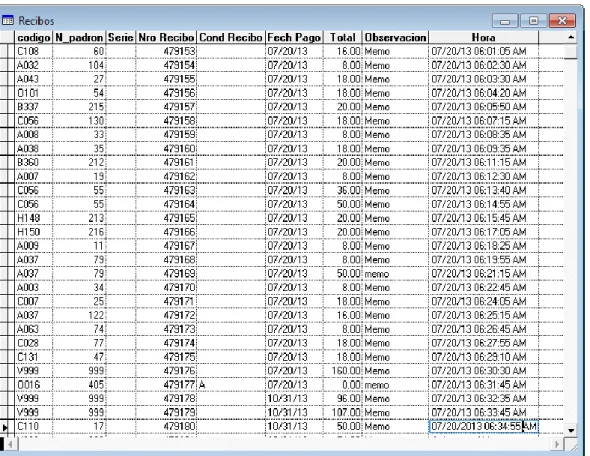Viewport: 590px width, 456px height.
Task: Click receipt number cell 479165
Action: click(166, 218)
